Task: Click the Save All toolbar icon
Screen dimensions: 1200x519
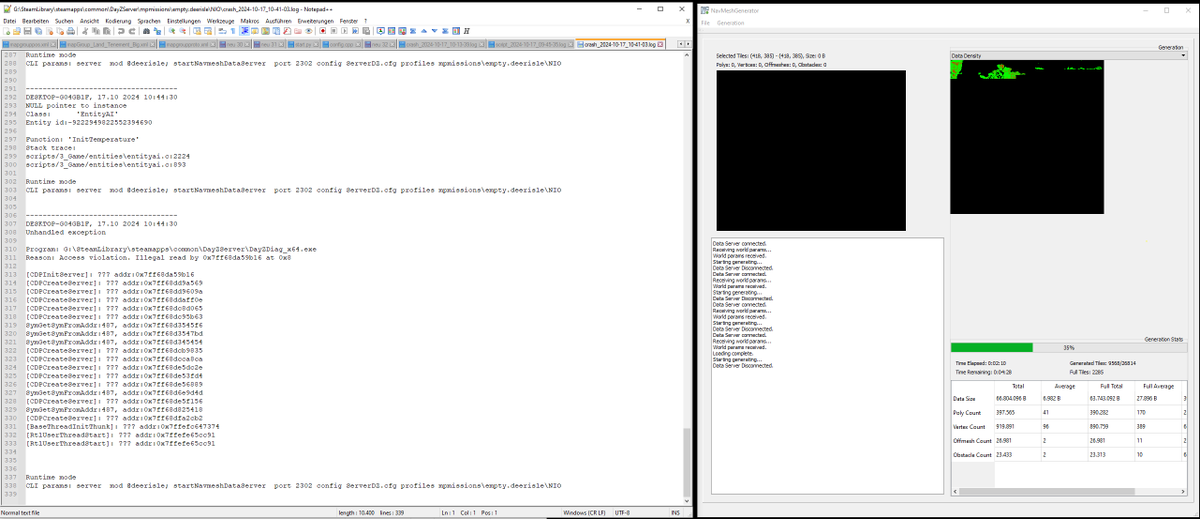Action: [38, 31]
